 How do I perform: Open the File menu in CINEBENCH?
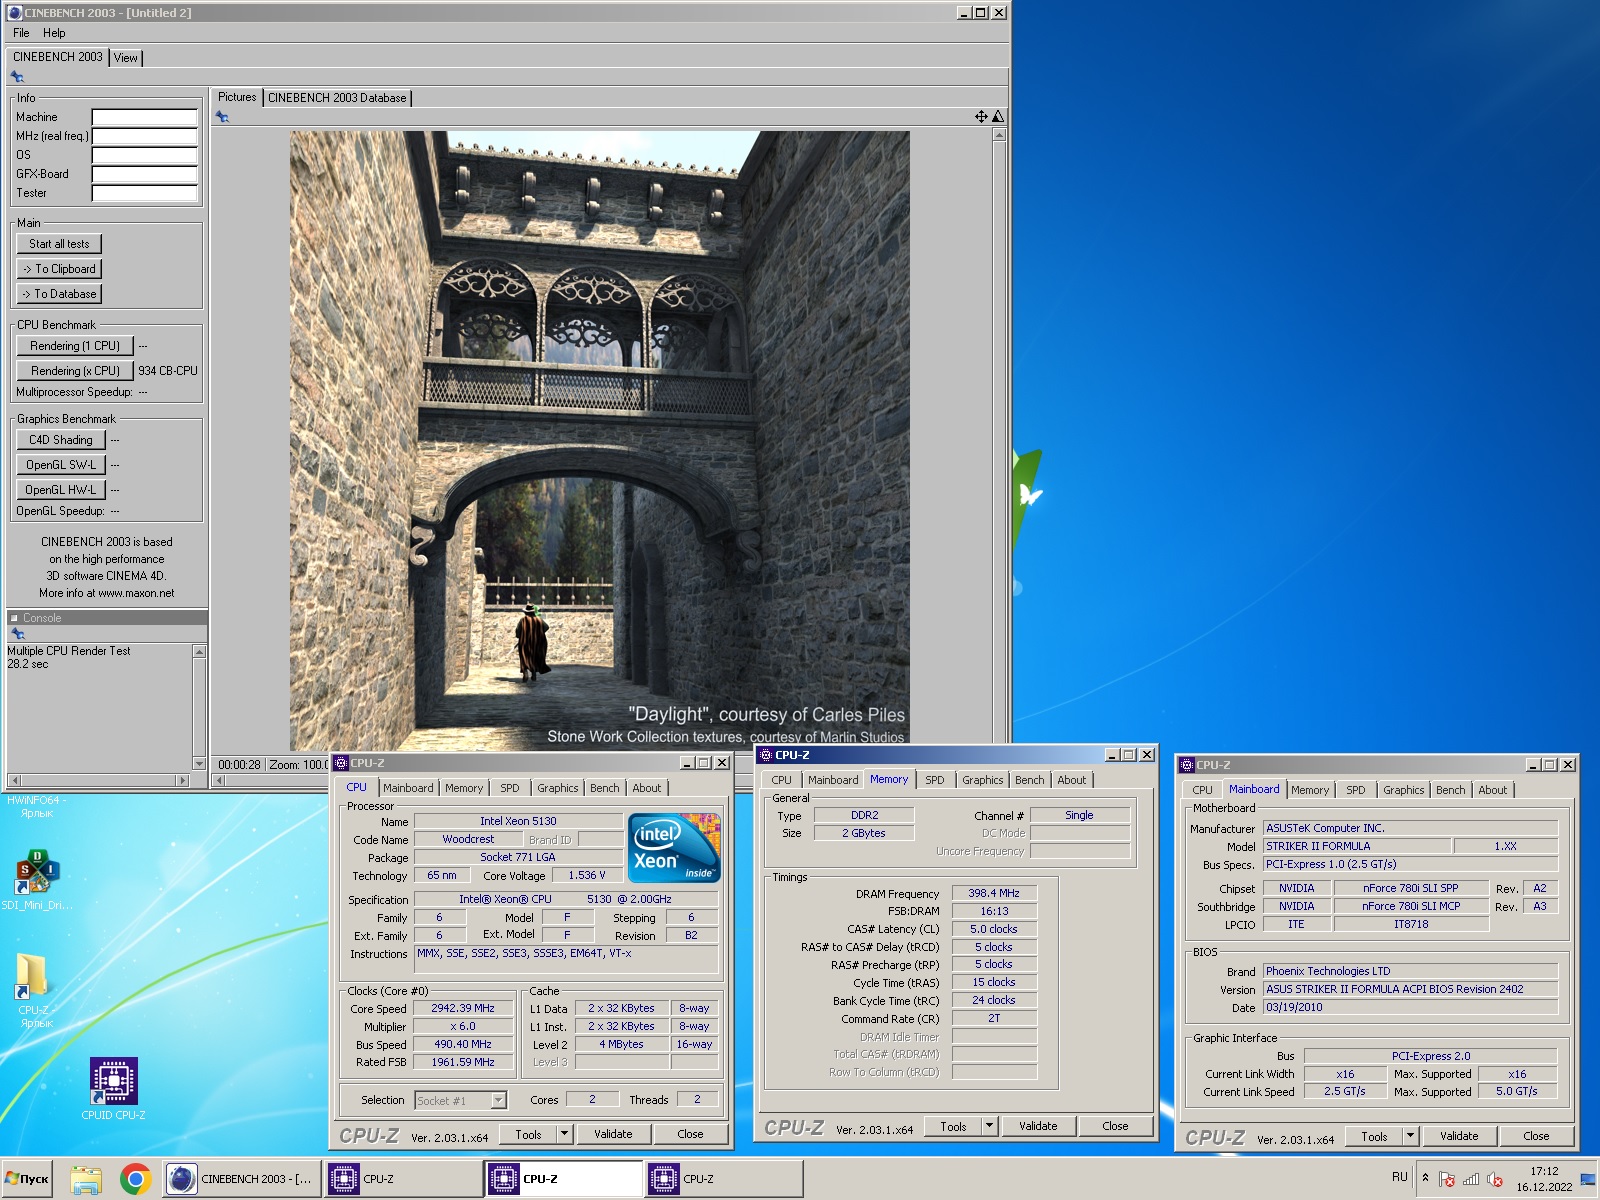pos(21,33)
